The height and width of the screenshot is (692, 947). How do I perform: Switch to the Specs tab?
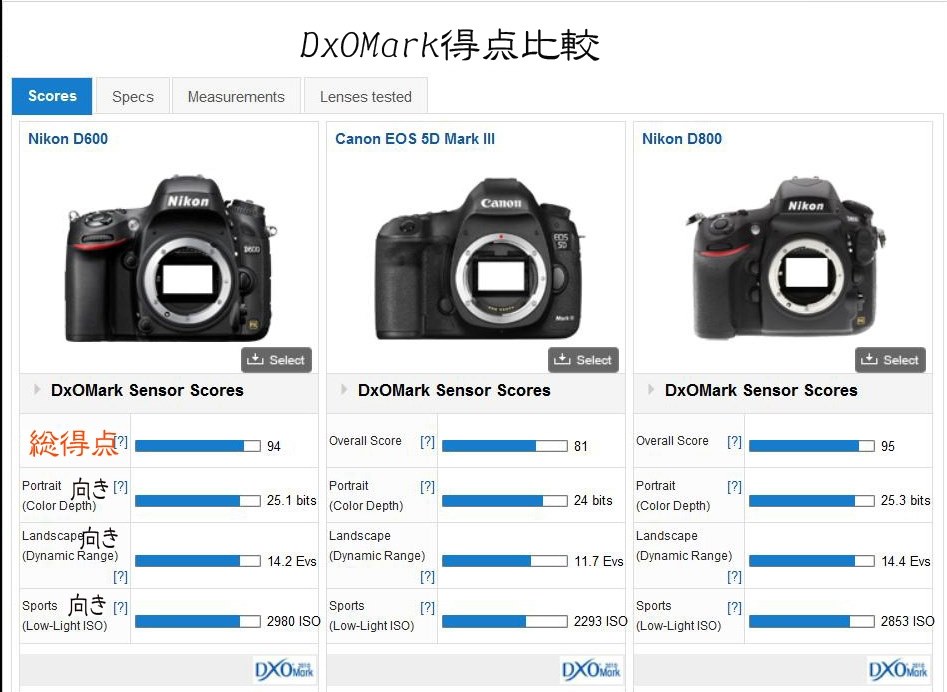133,97
